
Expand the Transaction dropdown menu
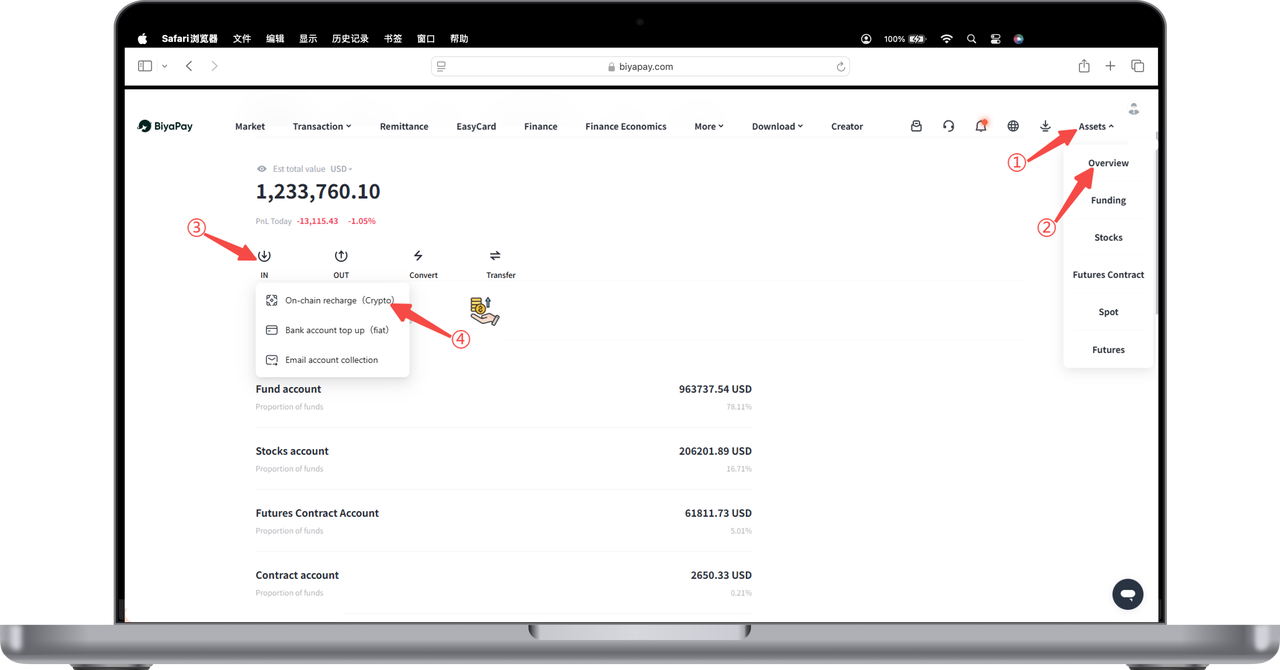click(322, 127)
